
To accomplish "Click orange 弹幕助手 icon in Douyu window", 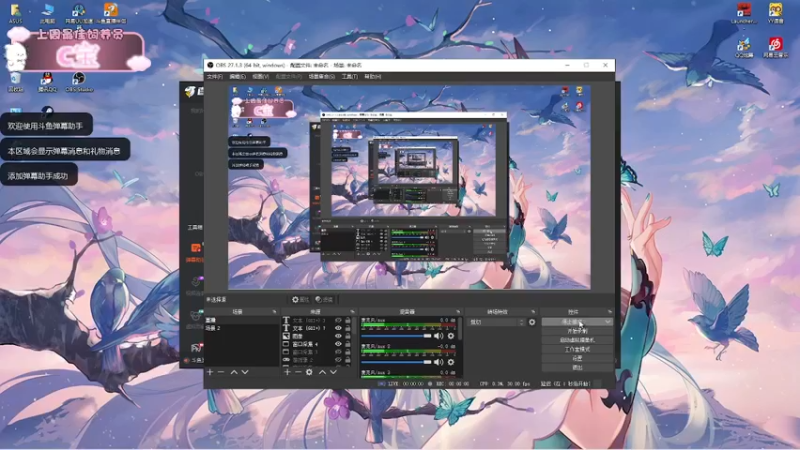I will pyautogui.click(x=195, y=248).
